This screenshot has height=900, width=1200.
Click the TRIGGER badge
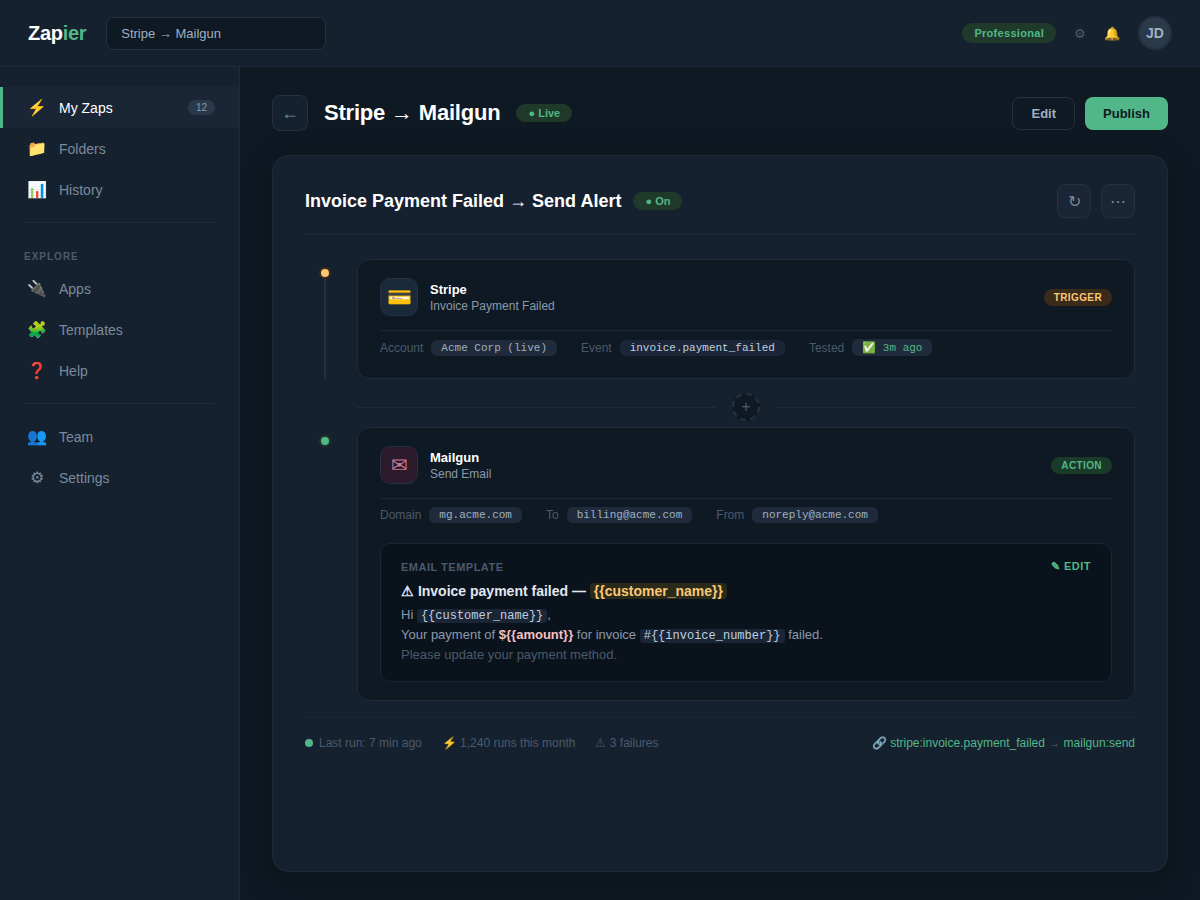click(1078, 297)
